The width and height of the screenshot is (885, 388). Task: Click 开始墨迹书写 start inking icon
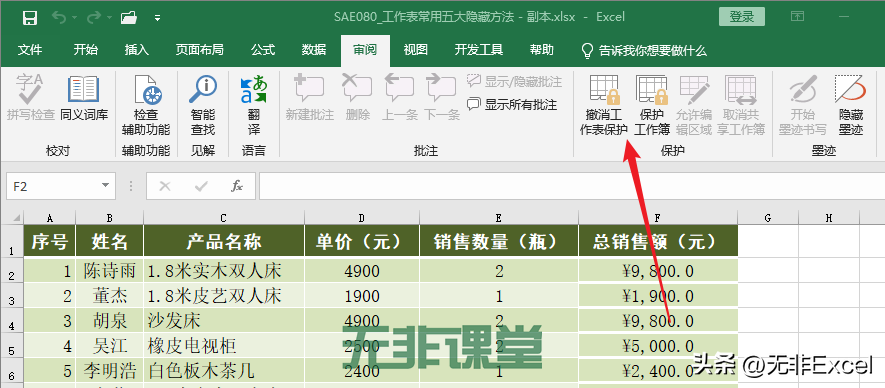[803, 105]
